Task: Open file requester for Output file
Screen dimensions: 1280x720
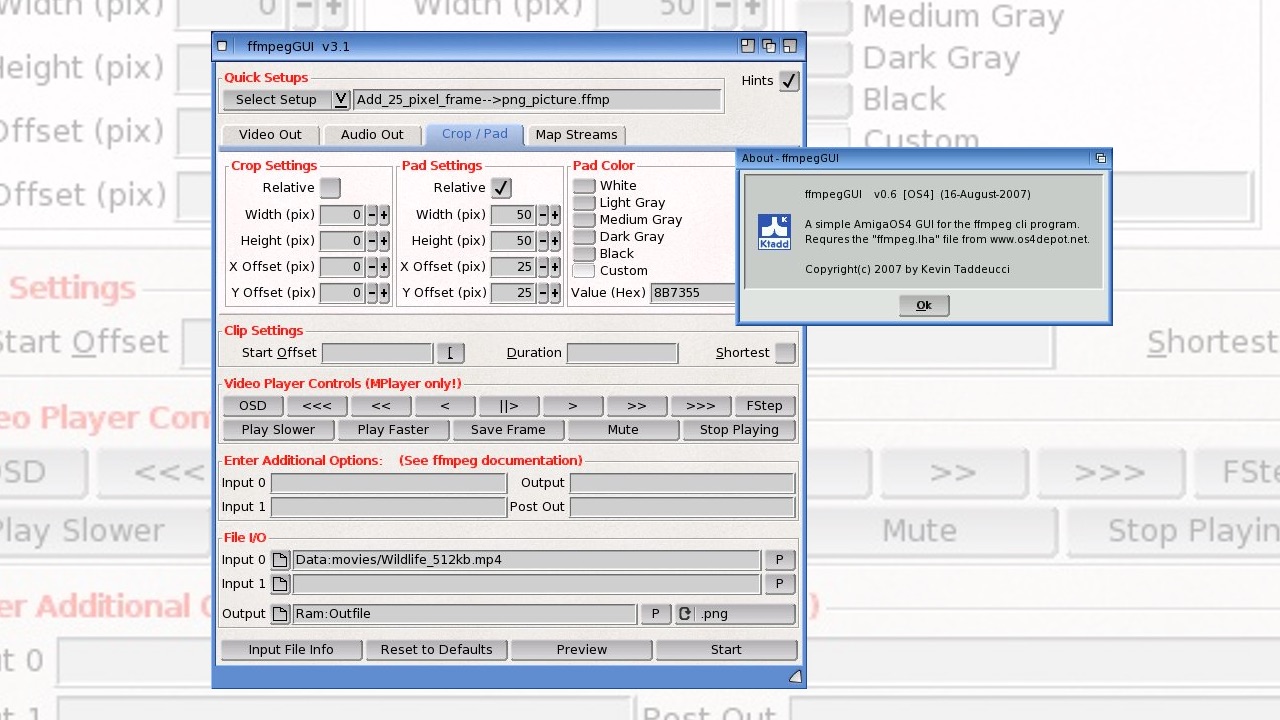Action: click(x=281, y=614)
